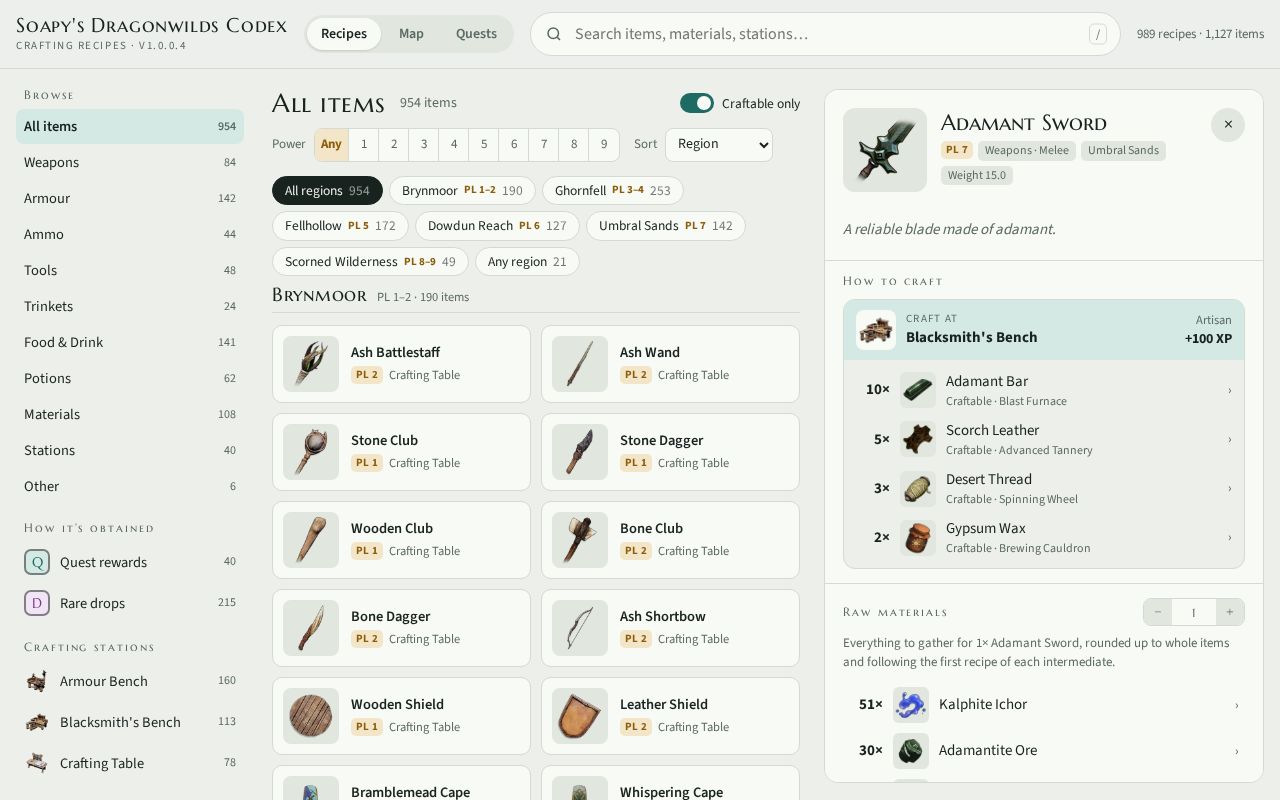Select power level 7 filter
1280x800 pixels.
544,144
